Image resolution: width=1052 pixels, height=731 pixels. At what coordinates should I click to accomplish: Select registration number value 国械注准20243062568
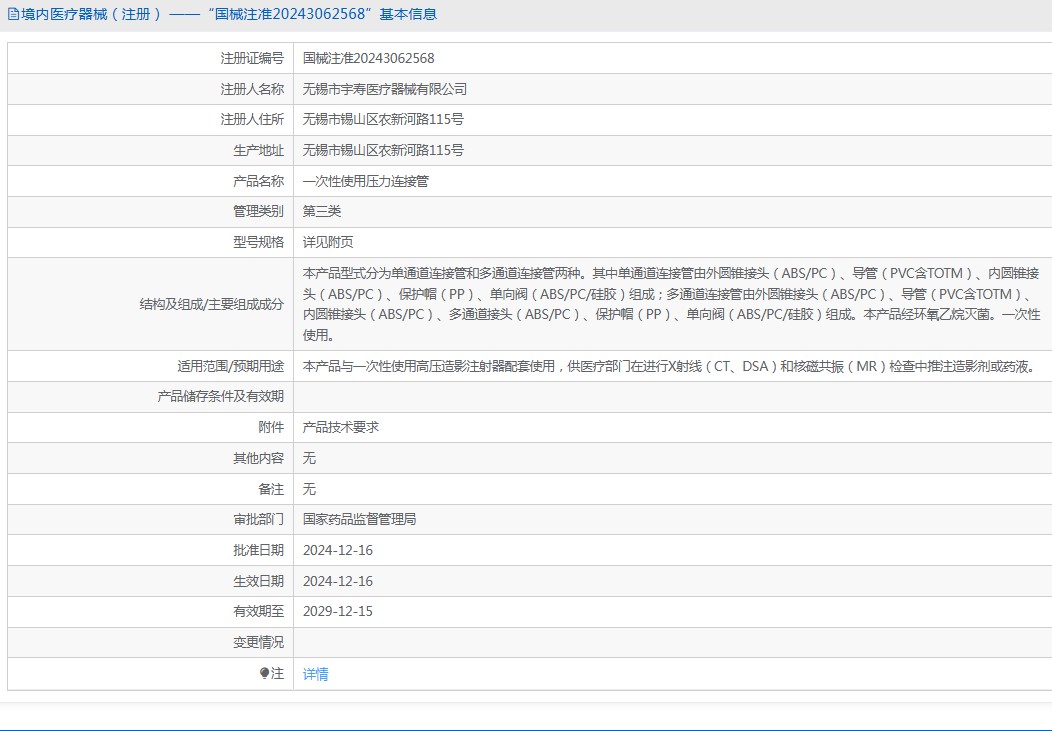click(x=368, y=59)
